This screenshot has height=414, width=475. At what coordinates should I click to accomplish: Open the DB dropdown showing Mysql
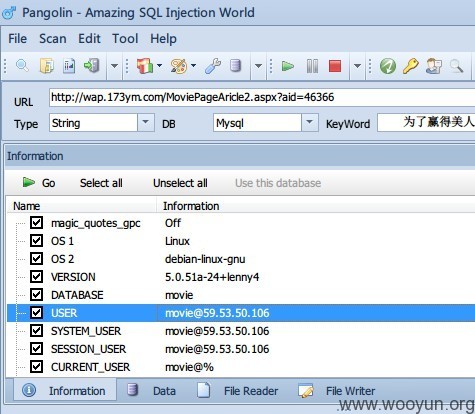(310, 123)
